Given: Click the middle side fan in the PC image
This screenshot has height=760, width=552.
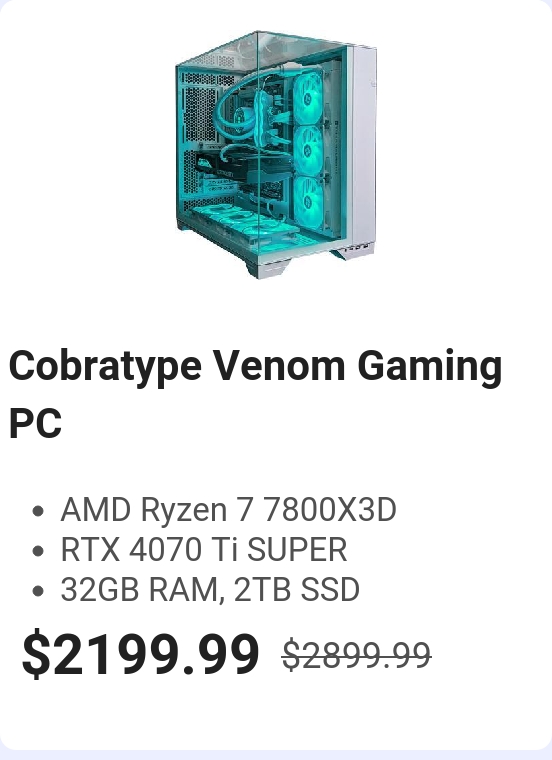Looking at the screenshot, I should coord(308,151).
